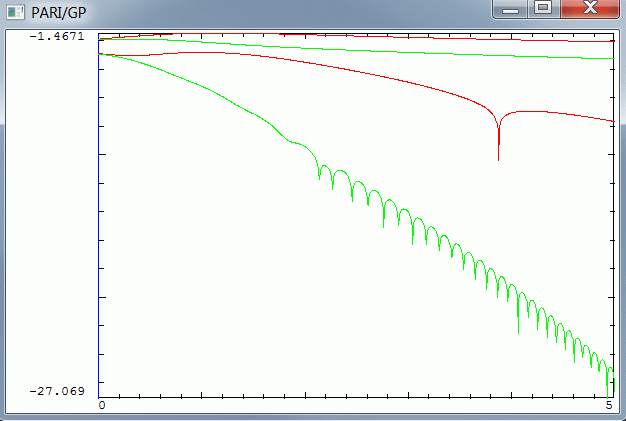Click the first small dip of the green oscillations
This screenshot has width=626, height=421.
[320, 176]
